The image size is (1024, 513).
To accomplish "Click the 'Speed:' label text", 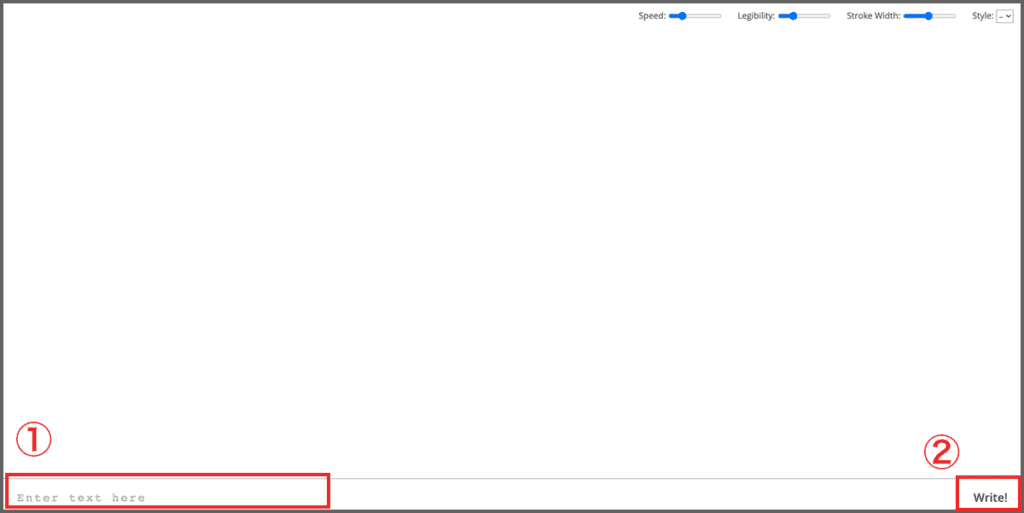I will pos(652,16).
